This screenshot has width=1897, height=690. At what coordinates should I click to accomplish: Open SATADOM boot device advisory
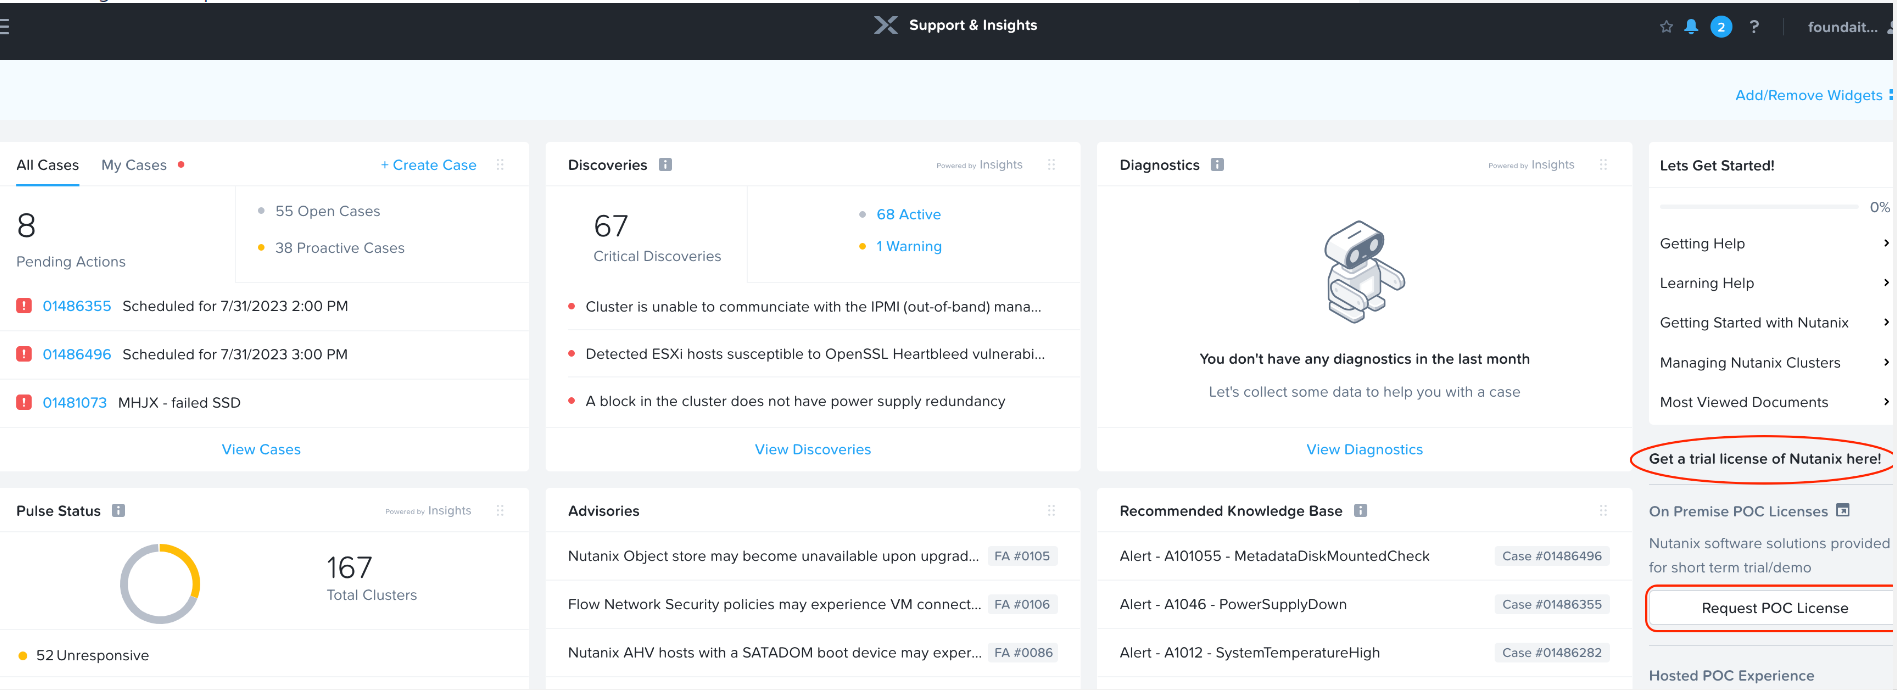click(774, 653)
